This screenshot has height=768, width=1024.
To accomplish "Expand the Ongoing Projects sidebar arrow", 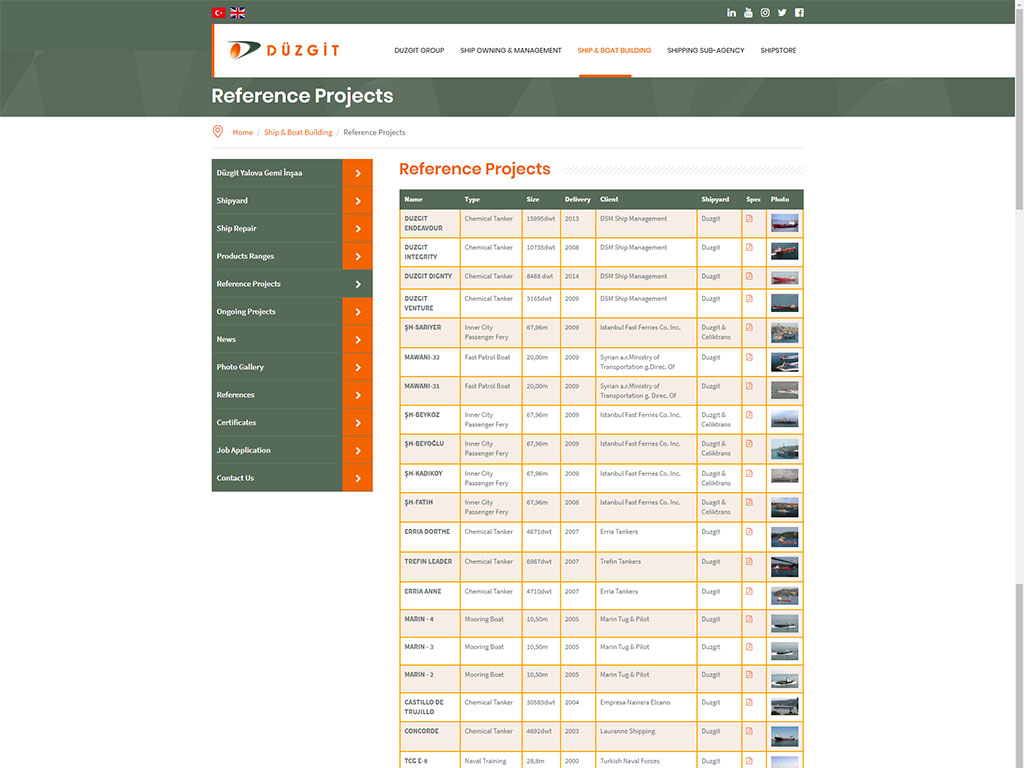I will [357, 312].
